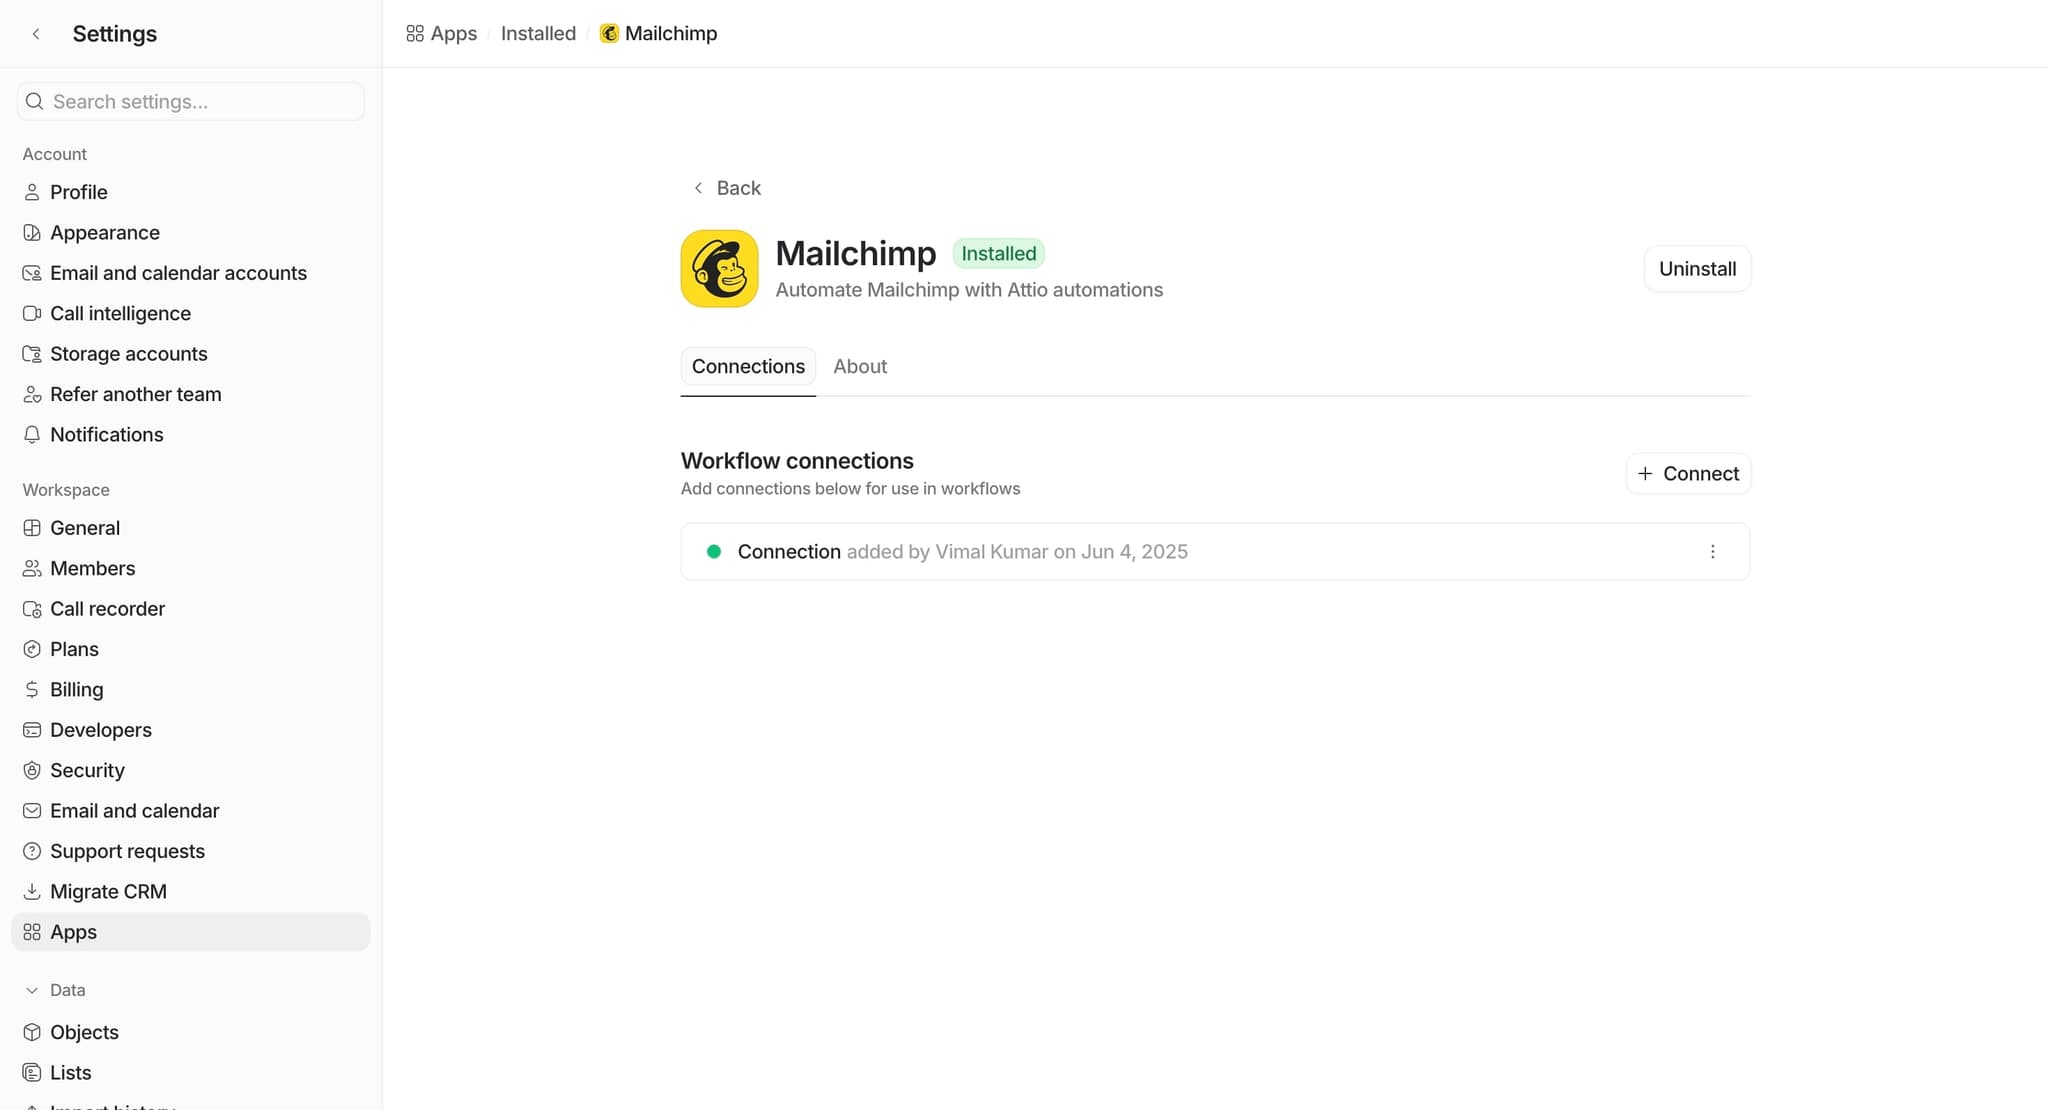The height and width of the screenshot is (1110, 2048).
Task: Click the Migrate CRM download icon
Action: [32, 891]
